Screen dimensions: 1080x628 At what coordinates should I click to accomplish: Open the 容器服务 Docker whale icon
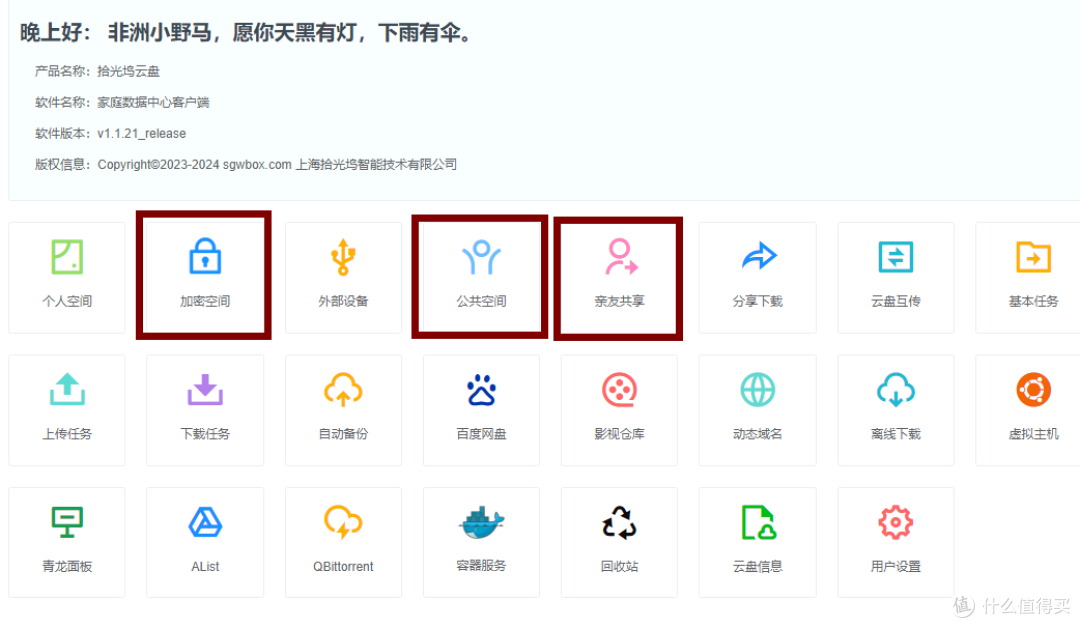point(481,523)
